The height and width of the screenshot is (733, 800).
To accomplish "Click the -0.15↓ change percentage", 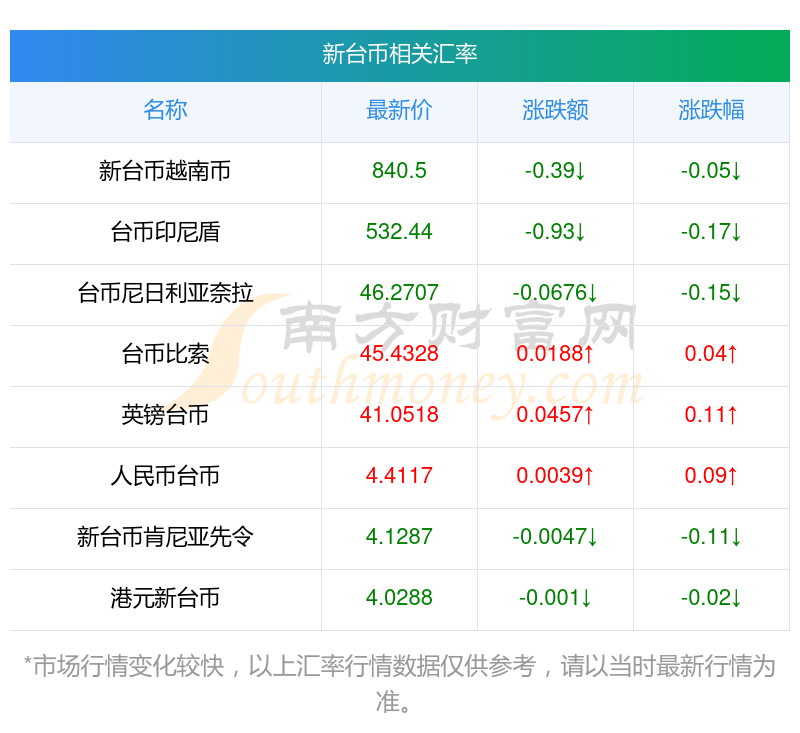I will tap(711, 293).
